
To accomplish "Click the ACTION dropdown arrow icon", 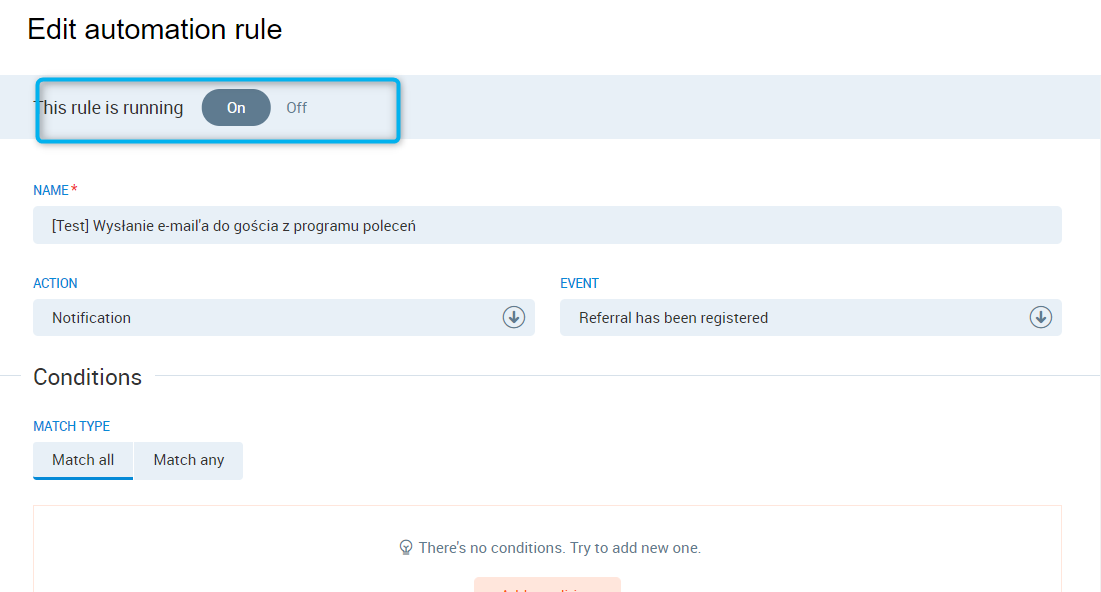I will point(514,318).
